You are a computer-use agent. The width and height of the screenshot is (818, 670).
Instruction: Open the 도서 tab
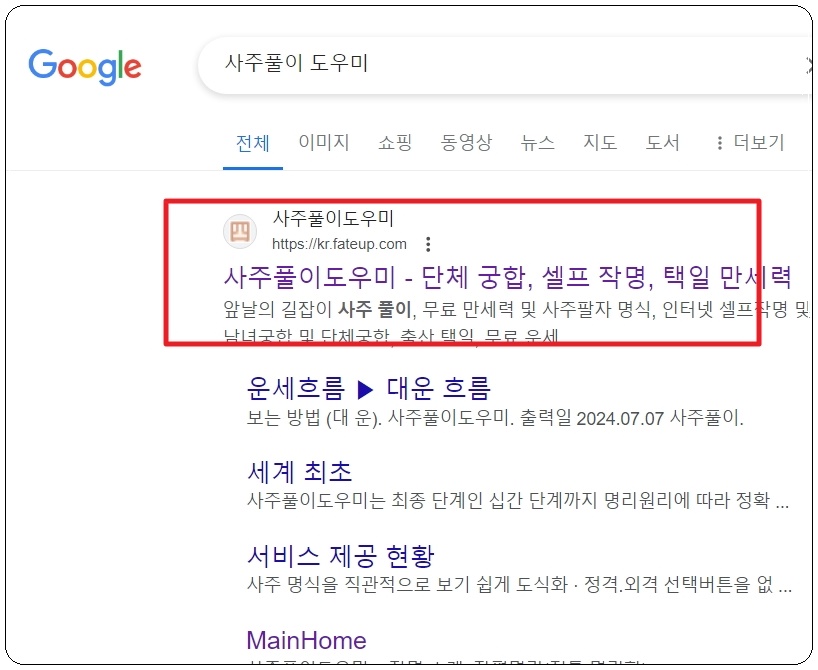point(663,142)
